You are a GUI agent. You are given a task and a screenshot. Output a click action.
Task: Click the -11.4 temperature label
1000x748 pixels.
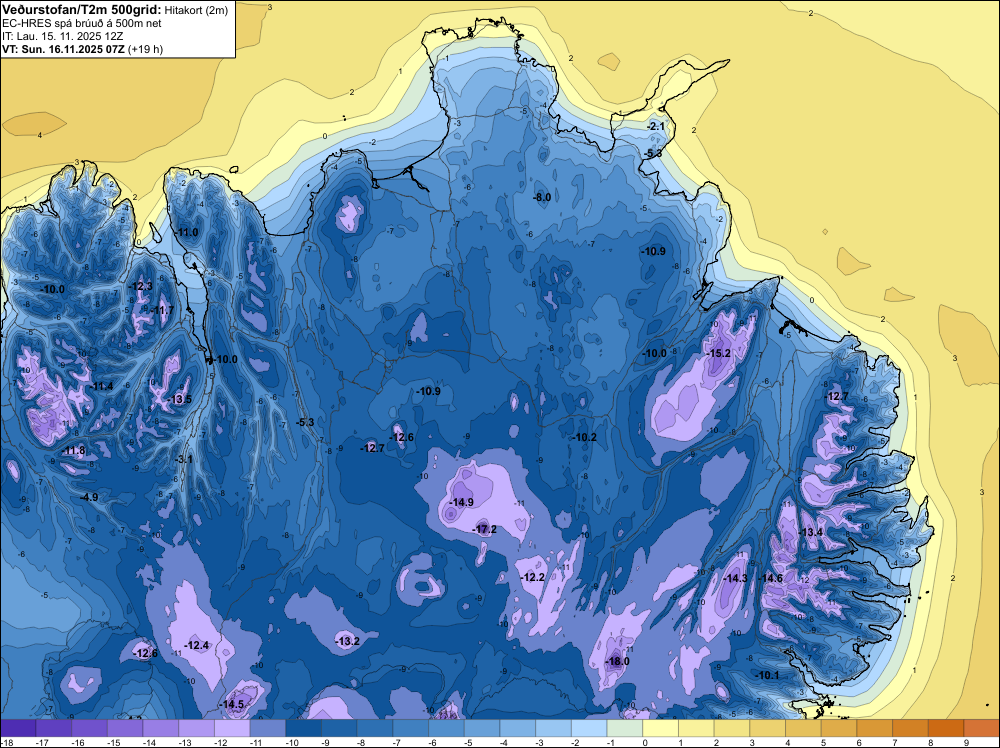tap(101, 386)
